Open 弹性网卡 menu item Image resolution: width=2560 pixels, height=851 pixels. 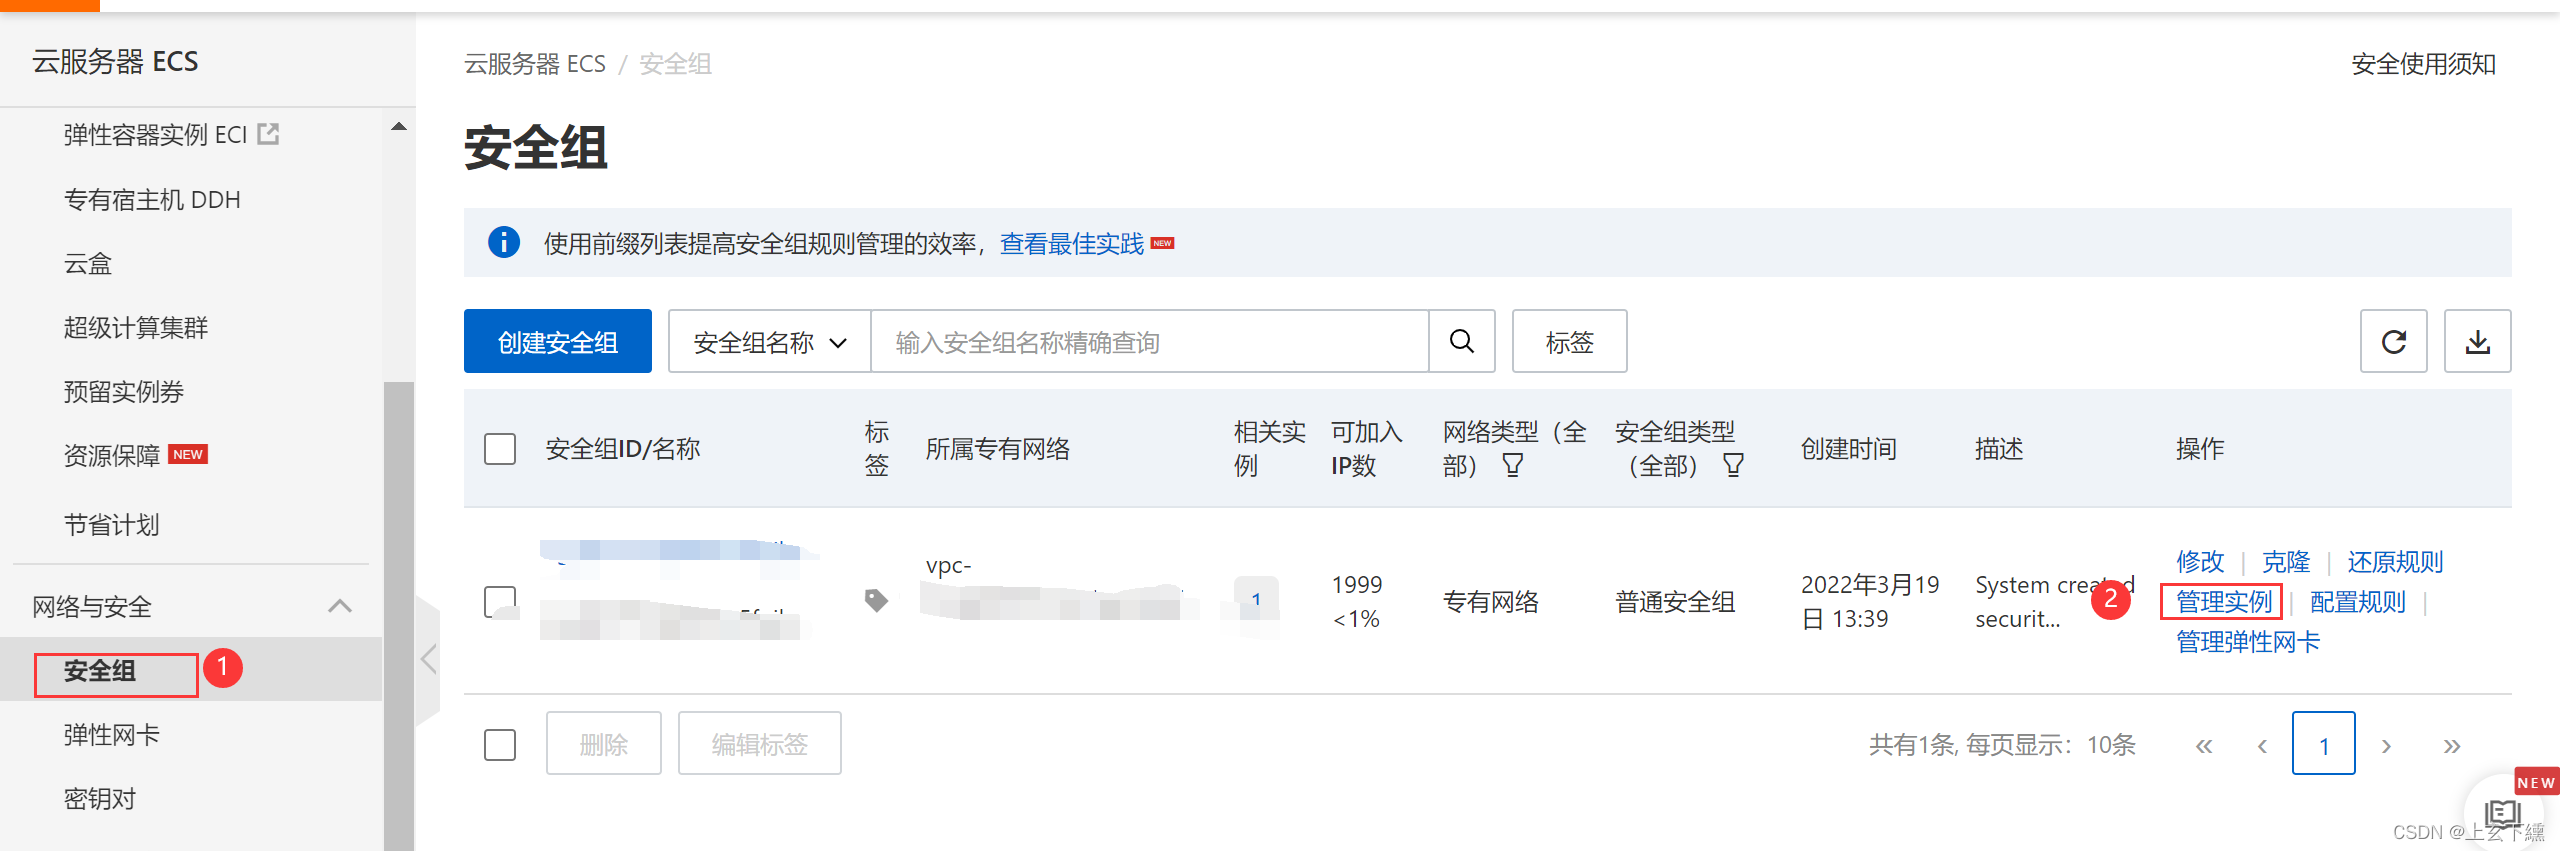(112, 735)
